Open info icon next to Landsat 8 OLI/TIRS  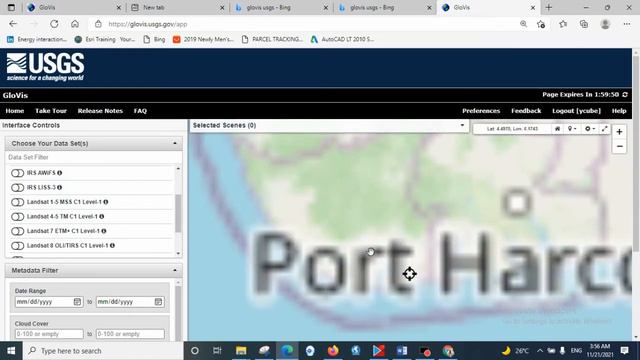112,245
